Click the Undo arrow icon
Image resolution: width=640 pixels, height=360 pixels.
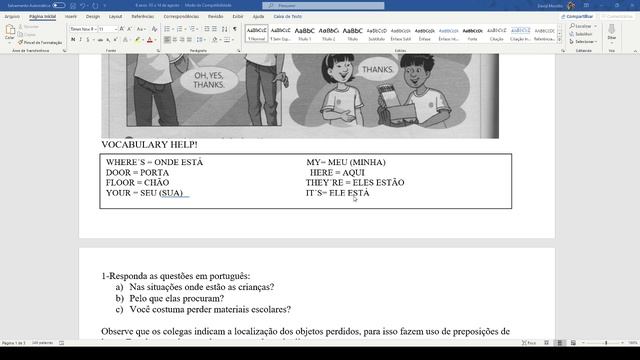83,6
